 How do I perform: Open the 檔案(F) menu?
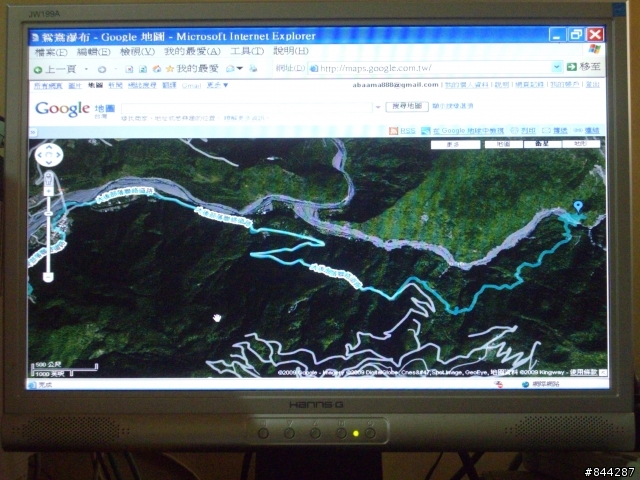pyautogui.click(x=51, y=52)
